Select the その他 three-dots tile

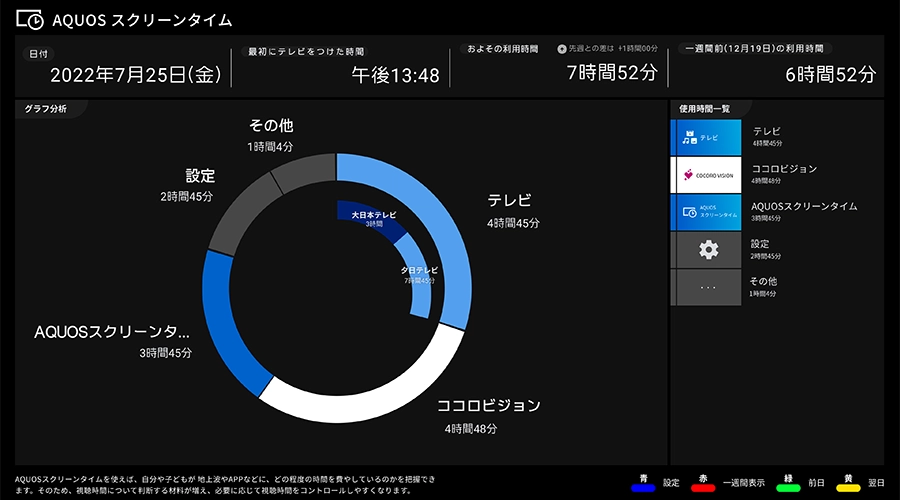[x=706, y=288]
